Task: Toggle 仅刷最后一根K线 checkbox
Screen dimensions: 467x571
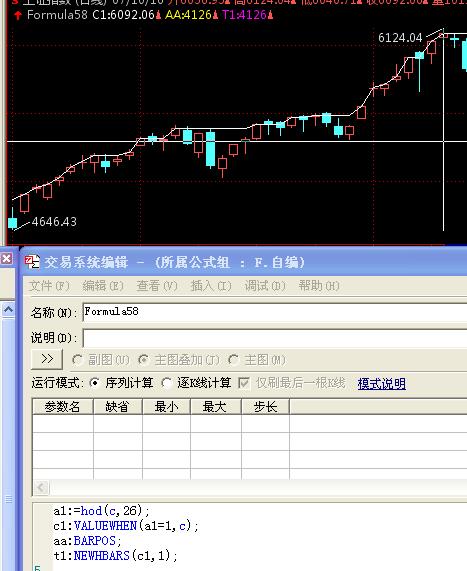Action: (x=243, y=383)
